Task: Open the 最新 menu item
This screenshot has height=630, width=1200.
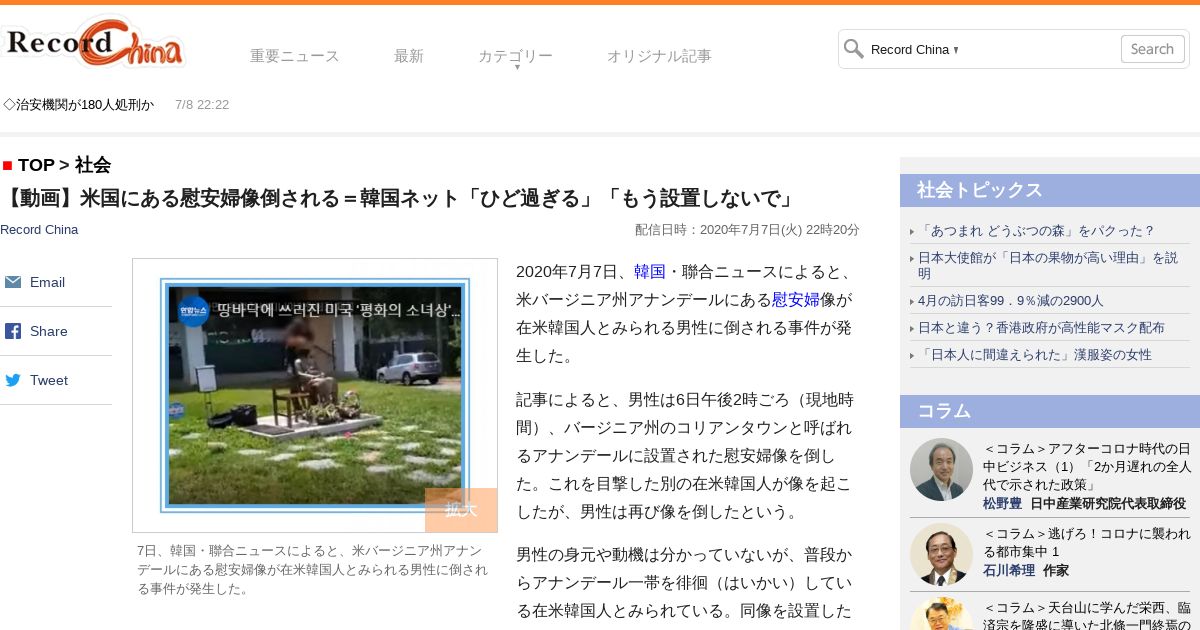Action: [409, 56]
